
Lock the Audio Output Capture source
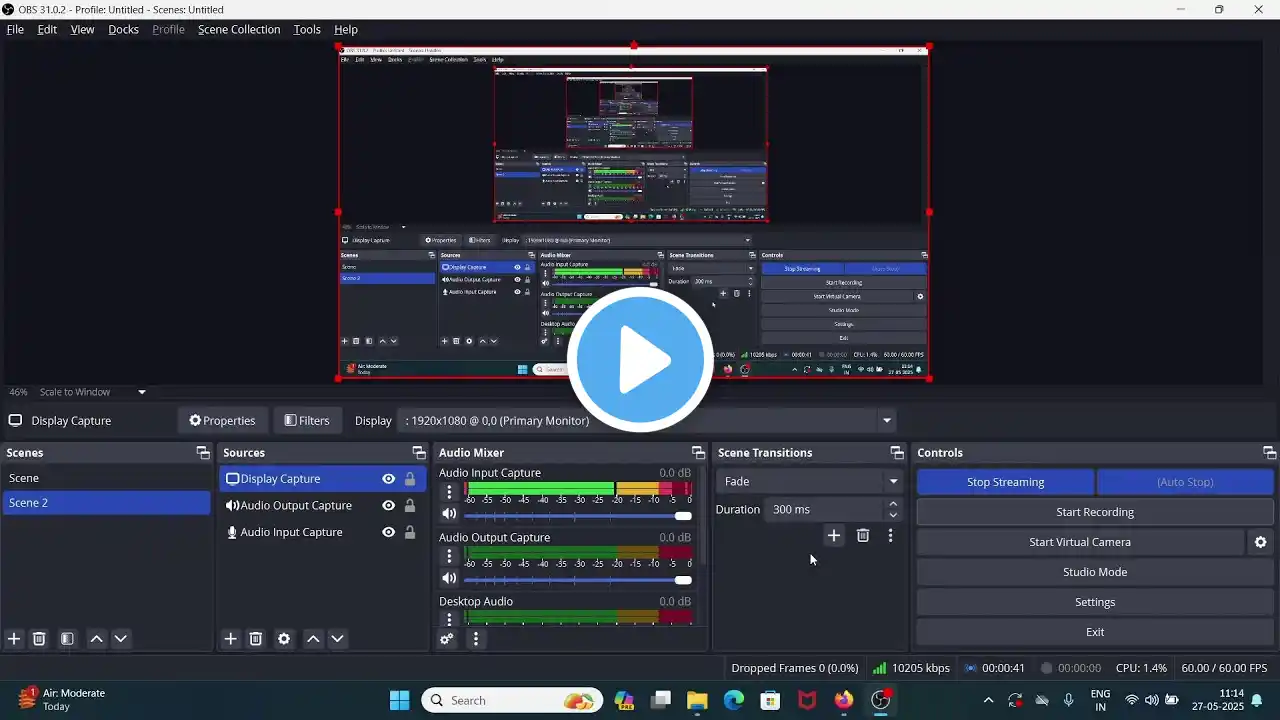[410, 505]
